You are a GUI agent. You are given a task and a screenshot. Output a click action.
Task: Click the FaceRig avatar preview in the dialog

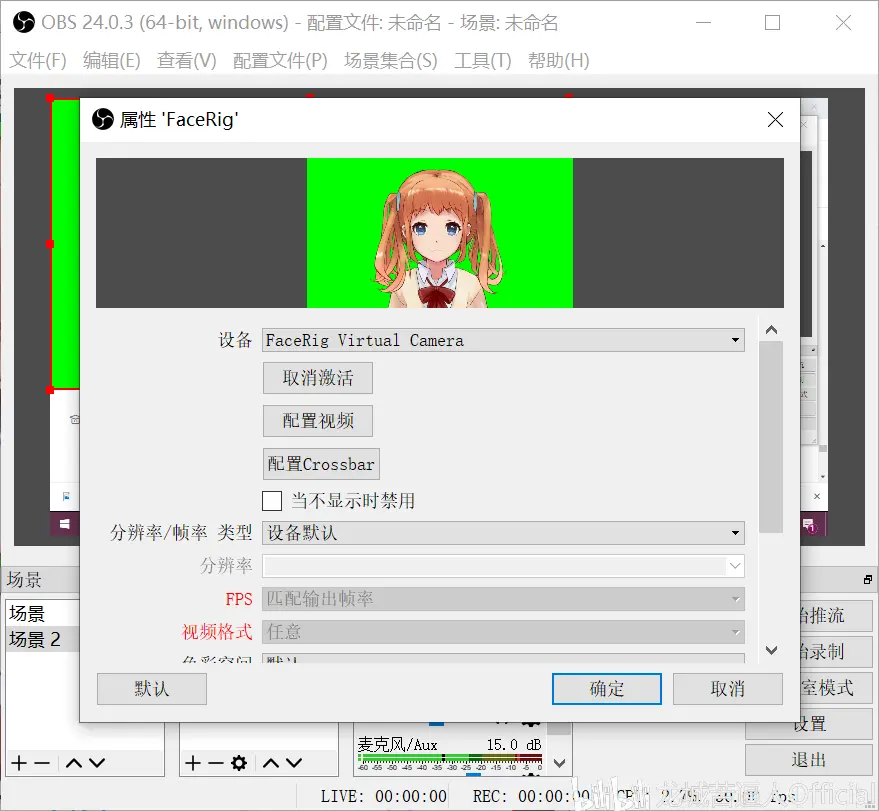tap(440, 233)
